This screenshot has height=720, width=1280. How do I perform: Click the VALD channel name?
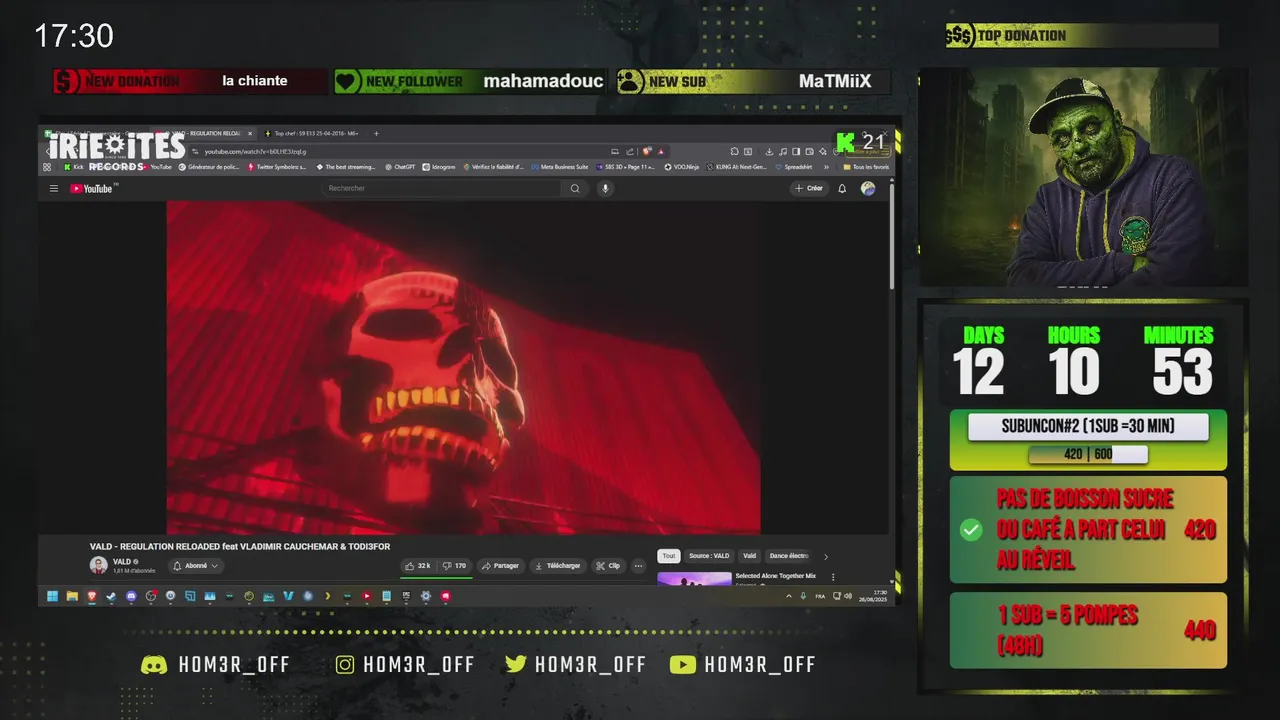point(122,561)
